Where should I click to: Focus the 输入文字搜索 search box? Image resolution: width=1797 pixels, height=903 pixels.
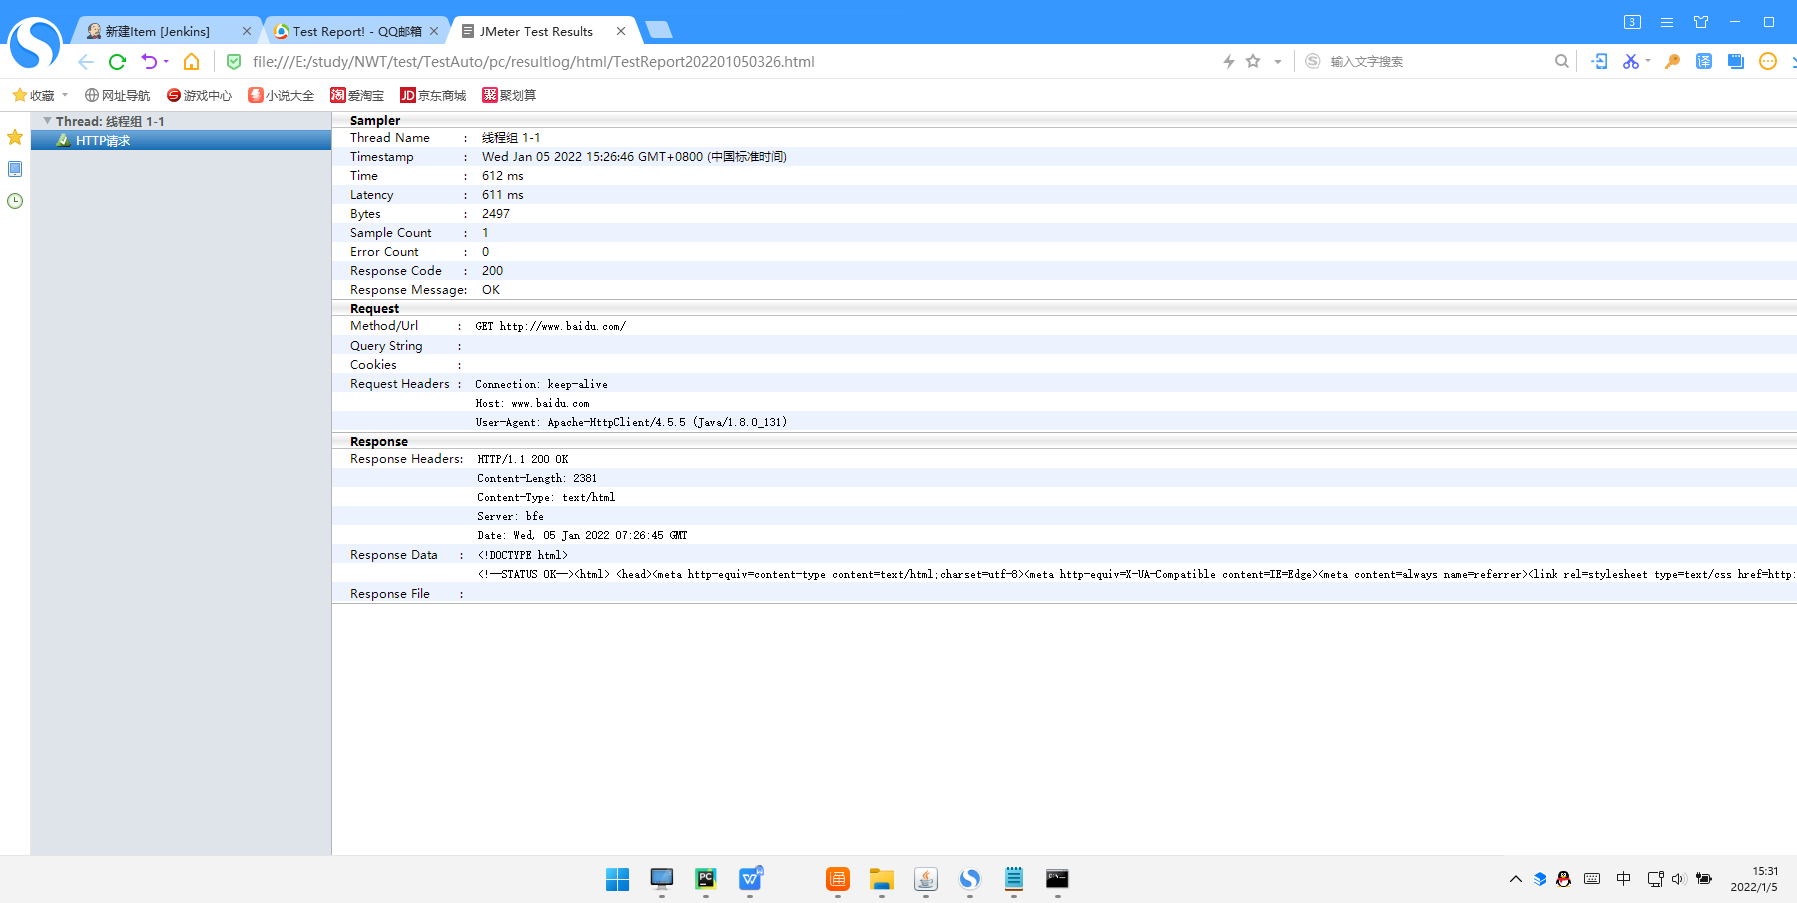1435,62
